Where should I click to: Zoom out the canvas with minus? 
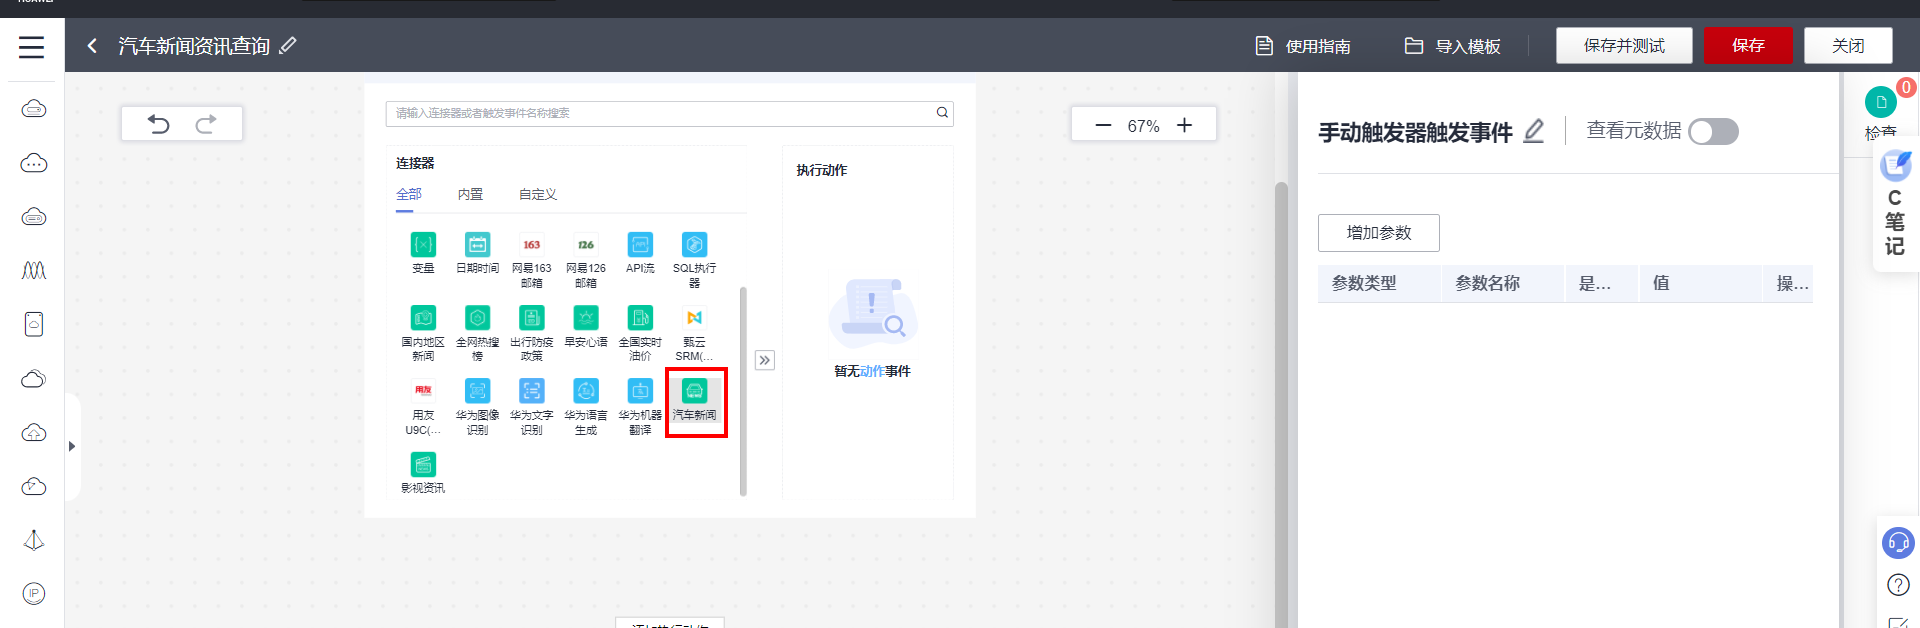coord(1103,125)
